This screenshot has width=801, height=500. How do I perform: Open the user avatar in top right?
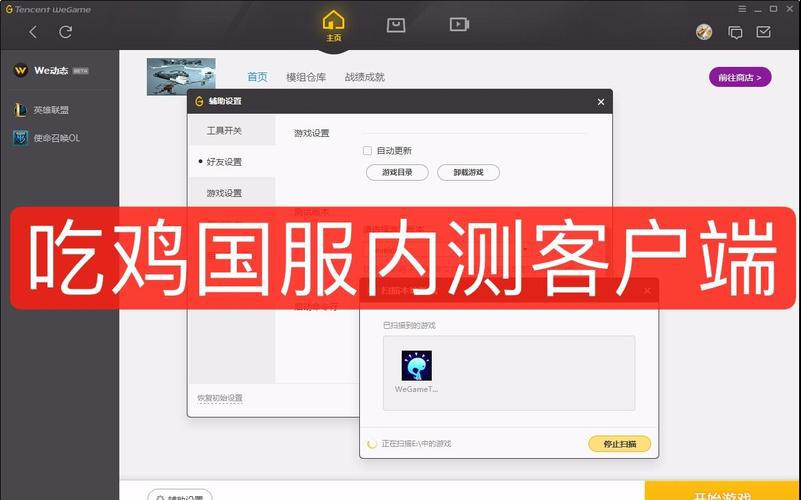[704, 32]
